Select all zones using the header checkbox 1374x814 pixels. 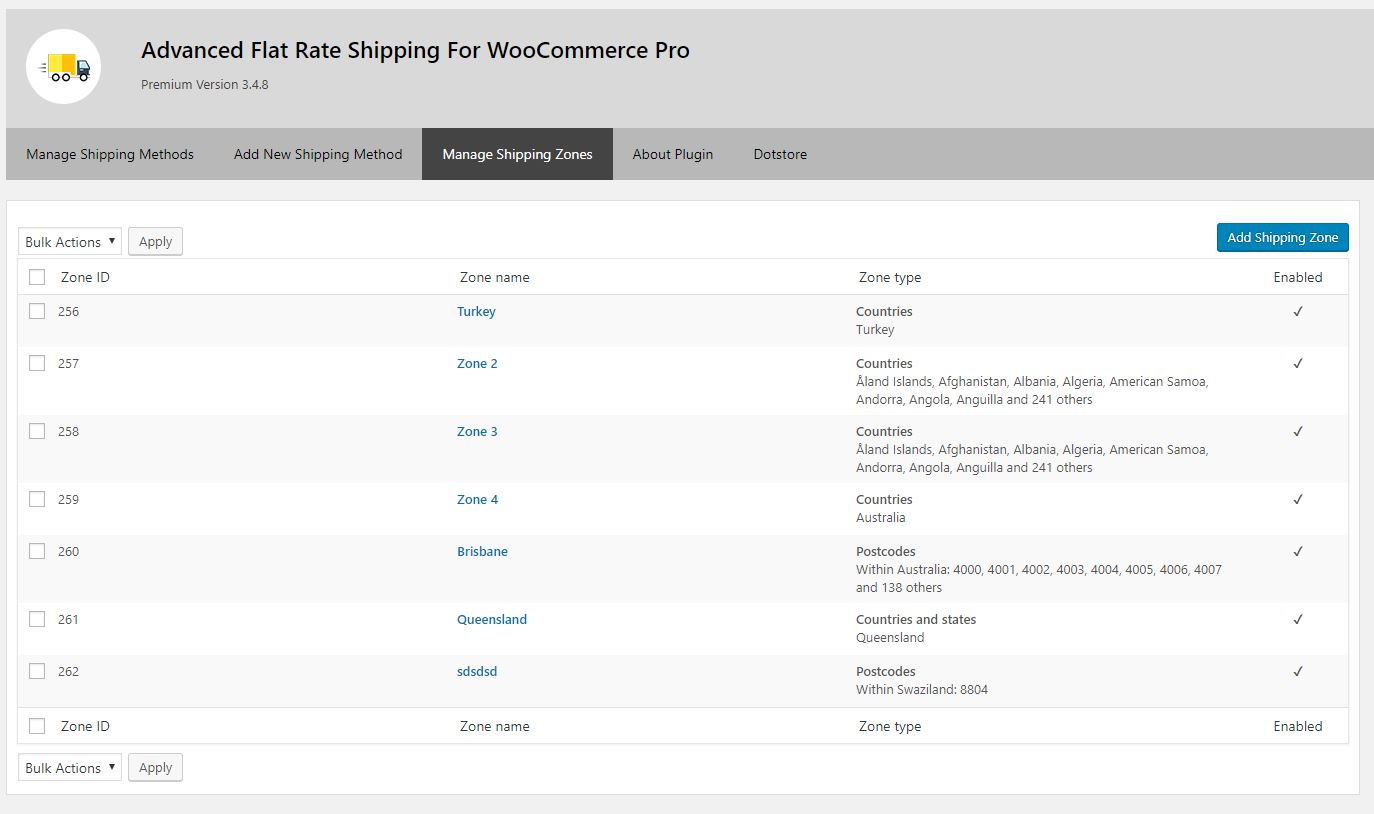coord(37,277)
